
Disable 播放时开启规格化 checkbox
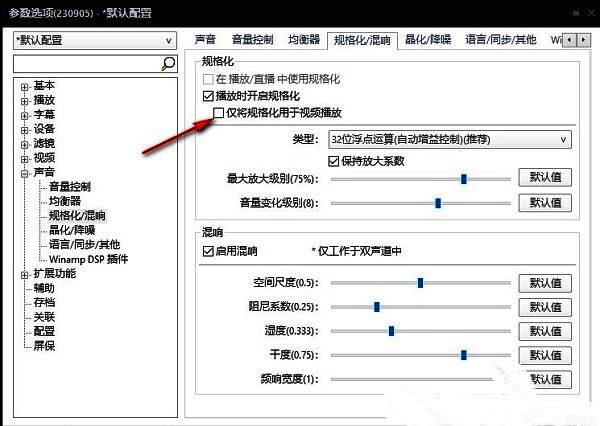pyautogui.click(x=208, y=96)
